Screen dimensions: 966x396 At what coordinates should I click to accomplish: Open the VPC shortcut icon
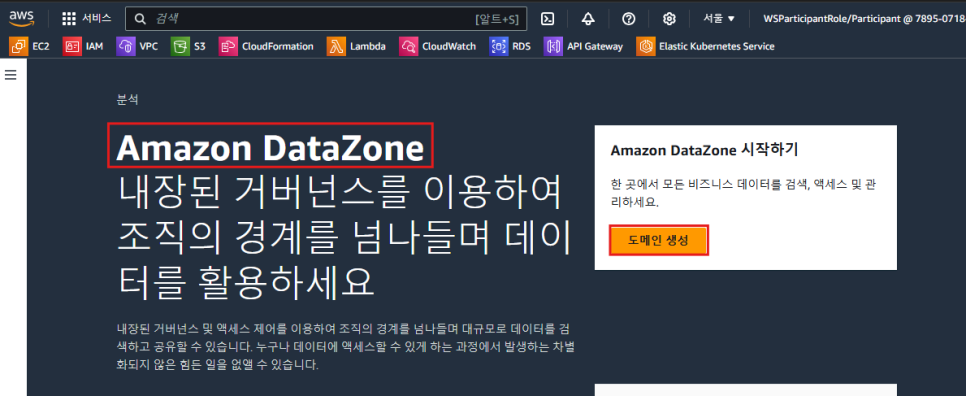click(125, 46)
